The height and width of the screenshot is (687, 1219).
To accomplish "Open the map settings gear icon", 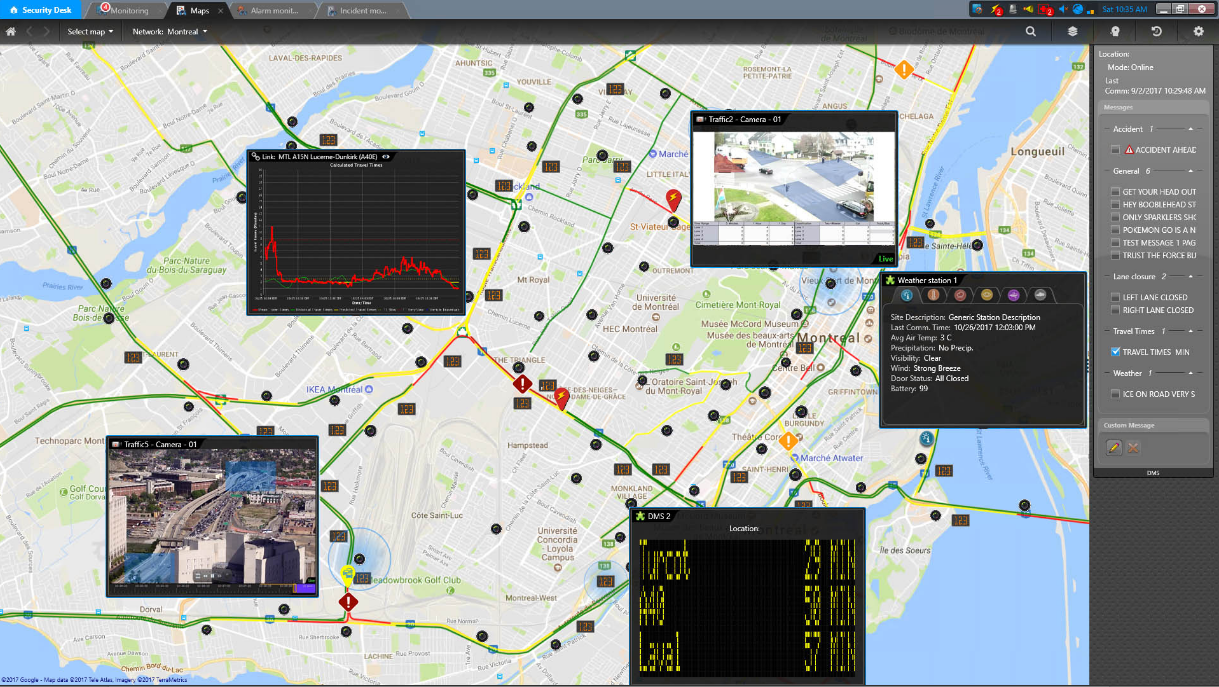I will [1198, 31].
